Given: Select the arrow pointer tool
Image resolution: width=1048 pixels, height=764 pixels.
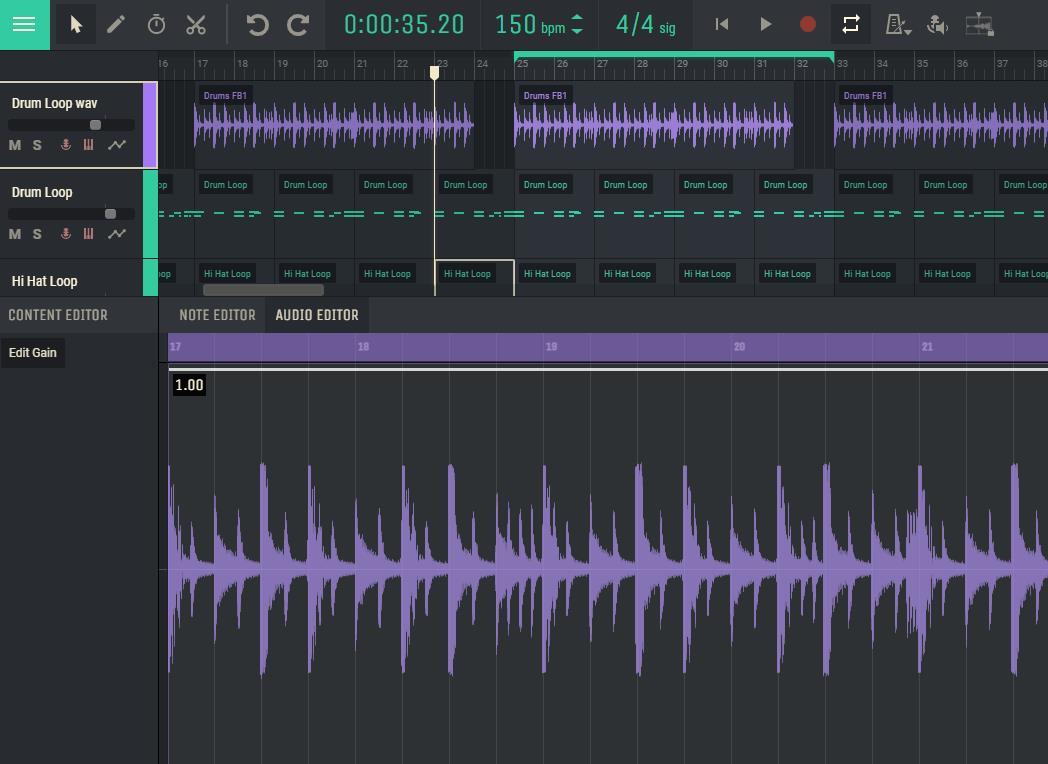Looking at the screenshot, I should coord(75,24).
